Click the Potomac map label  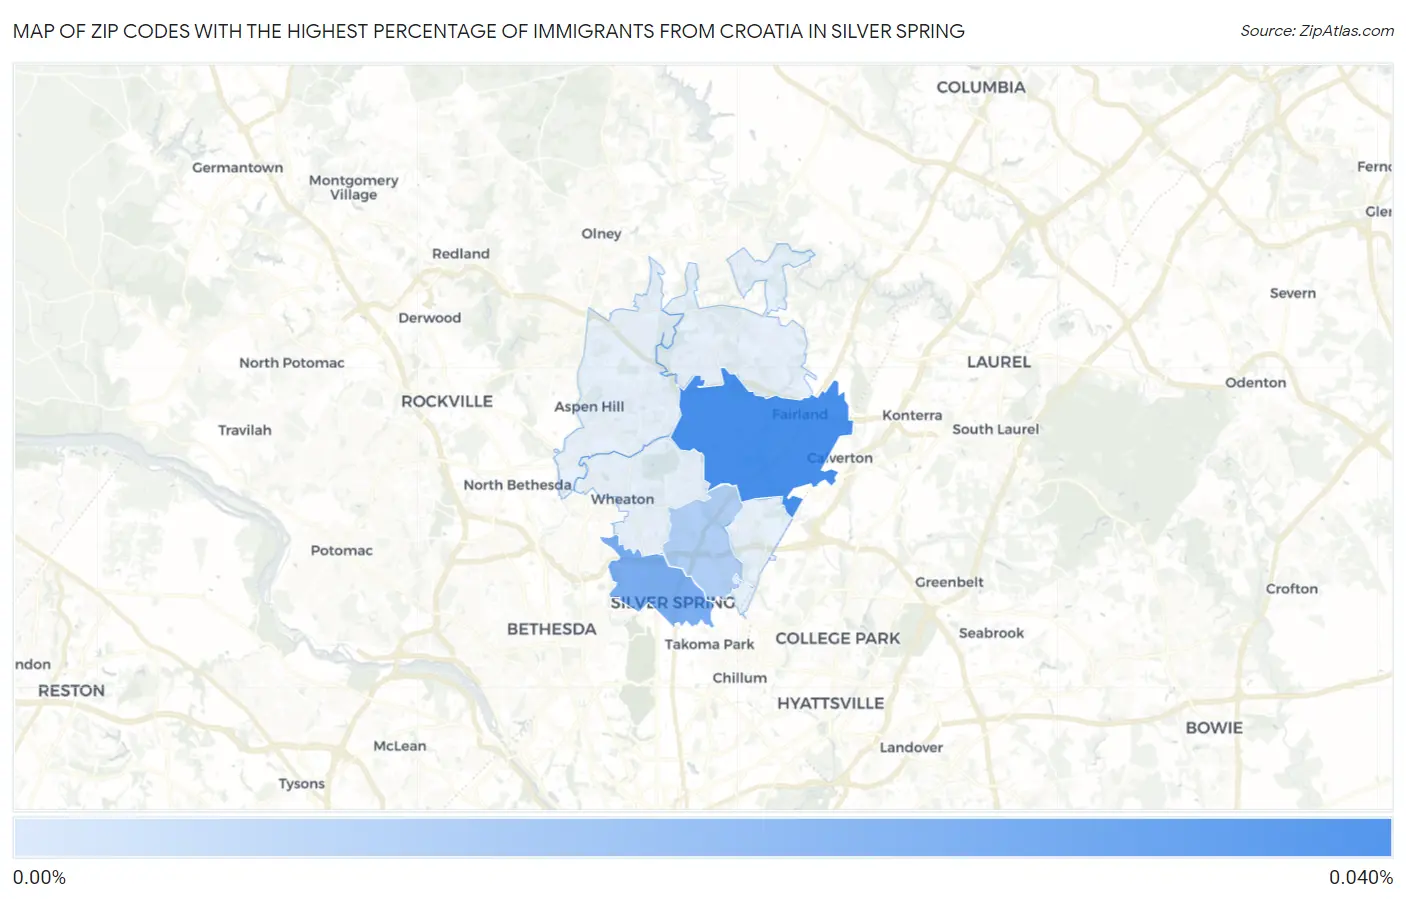pyautogui.click(x=342, y=550)
